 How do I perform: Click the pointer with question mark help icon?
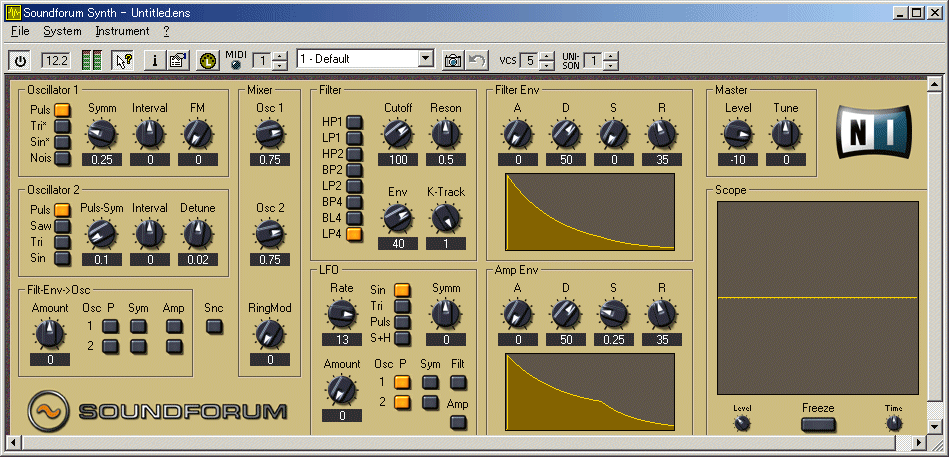[x=123, y=60]
